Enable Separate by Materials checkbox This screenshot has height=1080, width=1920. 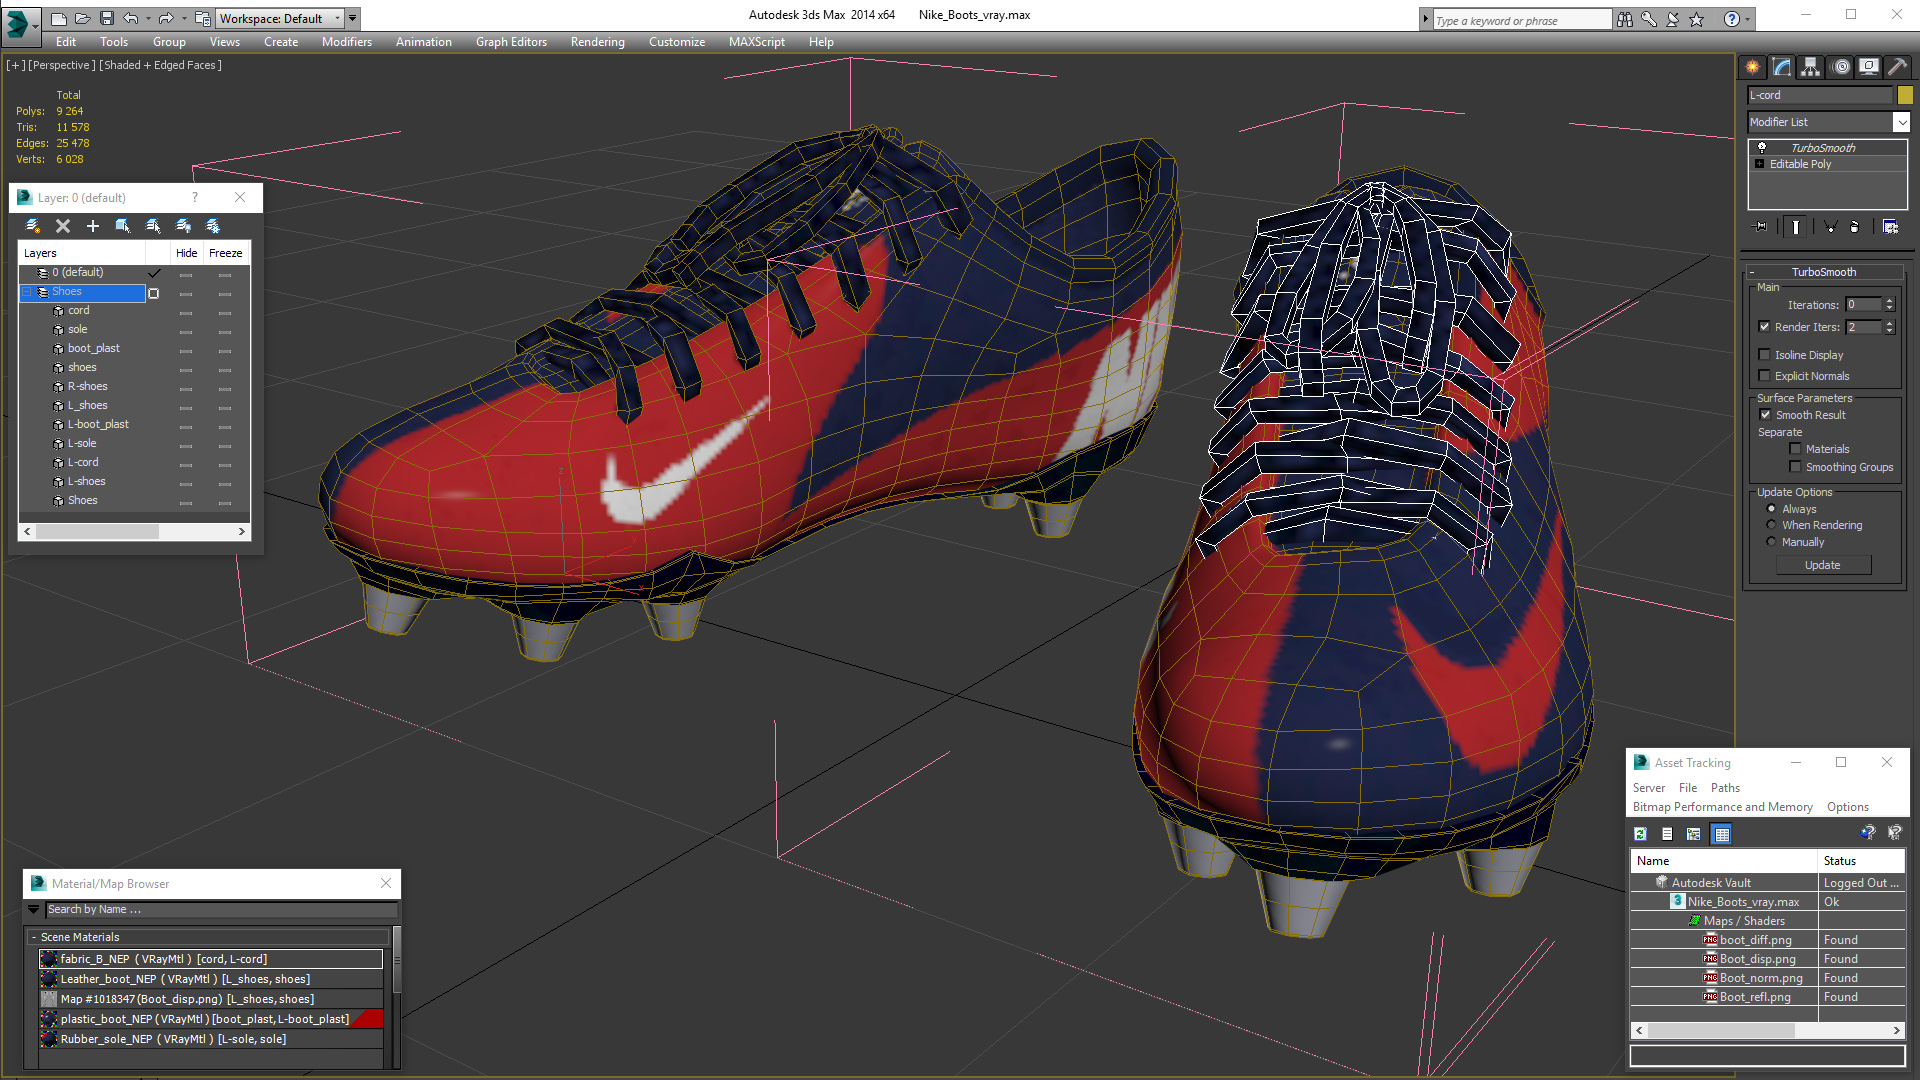1795,449
